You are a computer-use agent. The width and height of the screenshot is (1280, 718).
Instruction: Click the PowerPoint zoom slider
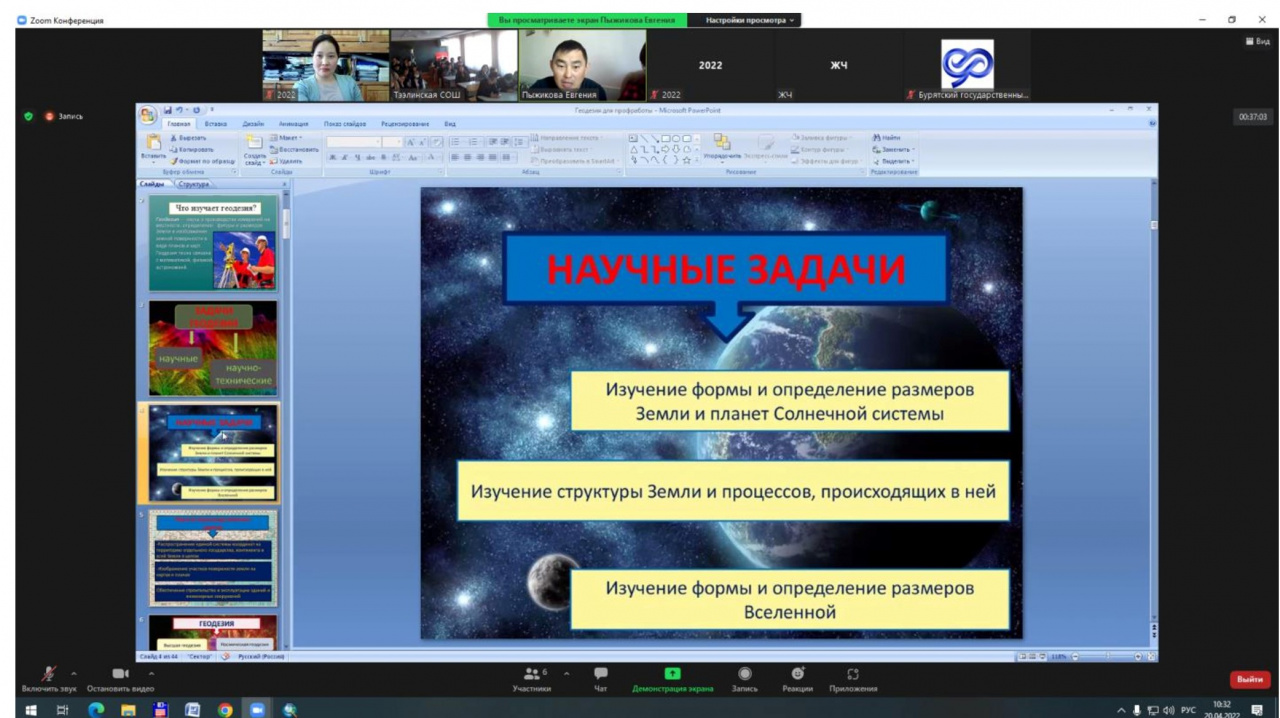point(1106,657)
